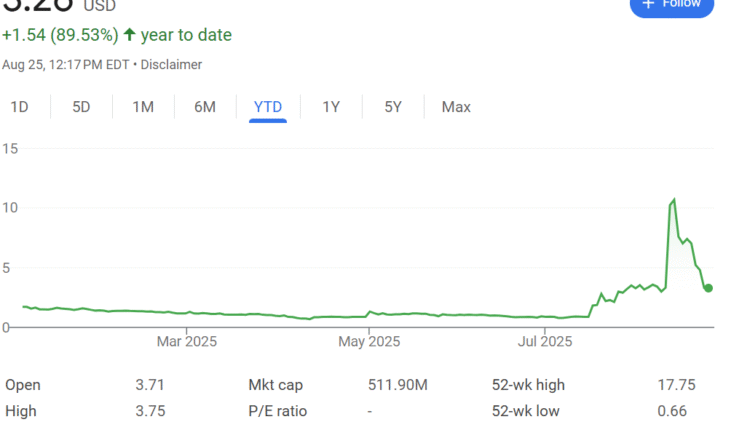The width and height of the screenshot is (750, 430).
Task: Click the blue Follow button
Action: pyautogui.click(x=672, y=5)
